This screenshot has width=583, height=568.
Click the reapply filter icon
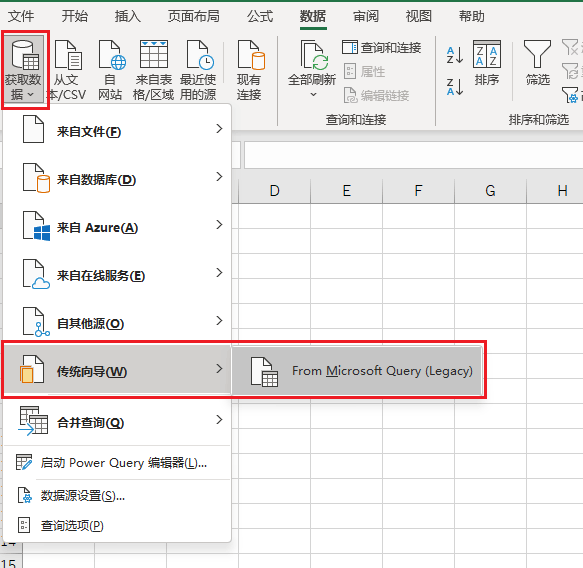[x=570, y=71]
